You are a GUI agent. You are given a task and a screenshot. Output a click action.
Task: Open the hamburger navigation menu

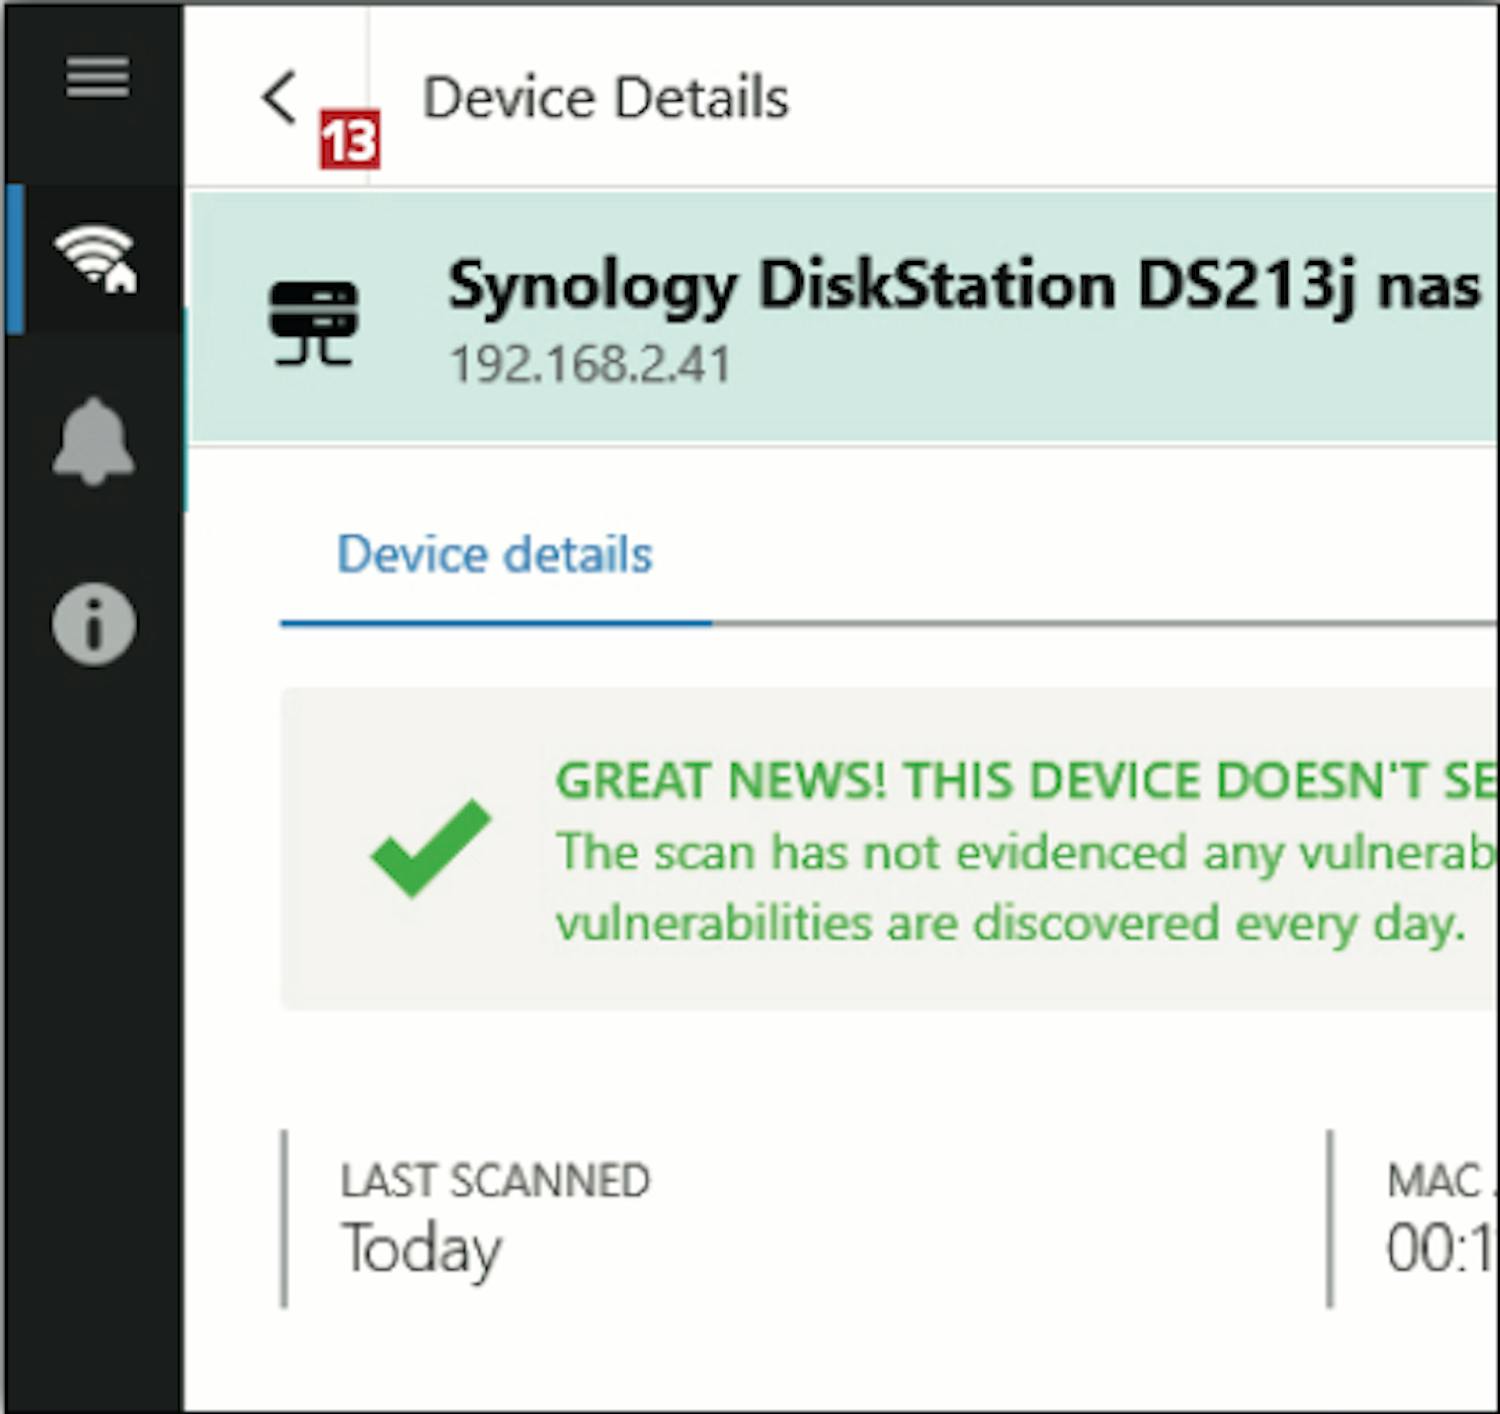[x=97, y=78]
